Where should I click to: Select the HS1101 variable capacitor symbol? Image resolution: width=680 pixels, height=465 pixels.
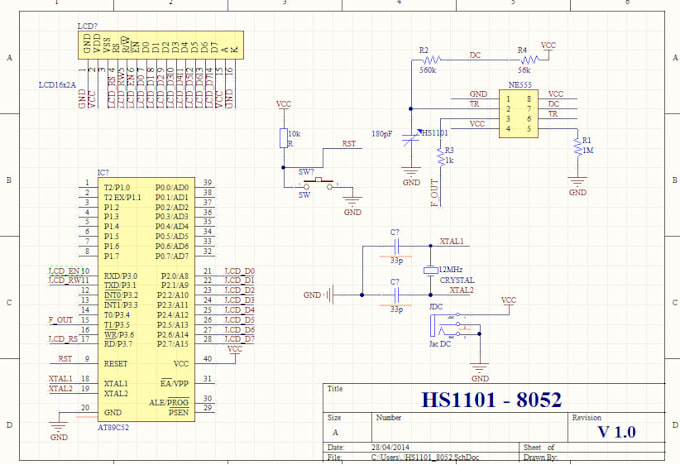pos(410,138)
